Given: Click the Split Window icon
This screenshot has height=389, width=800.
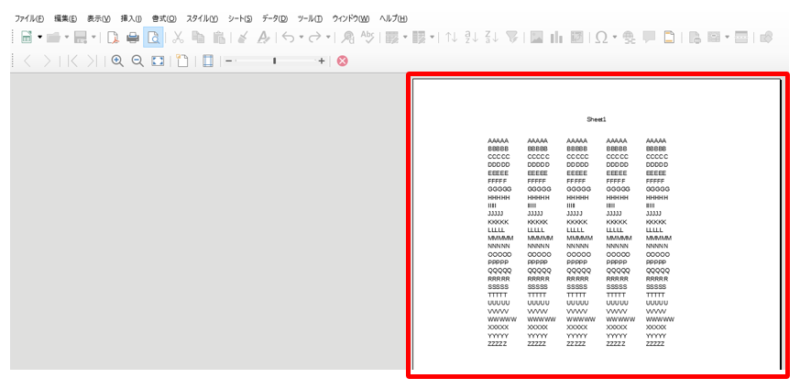Looking at the screenshot, I should pyautogui.click(x=741, y=37).
